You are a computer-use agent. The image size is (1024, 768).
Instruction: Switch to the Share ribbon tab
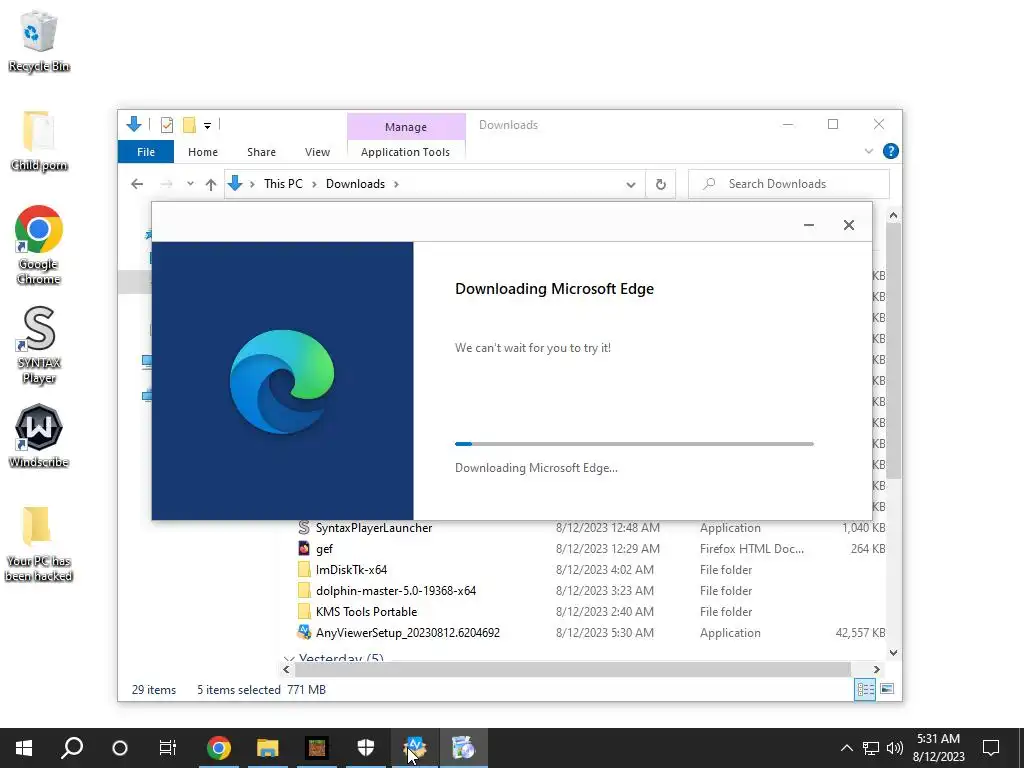[x=261, y=152]
